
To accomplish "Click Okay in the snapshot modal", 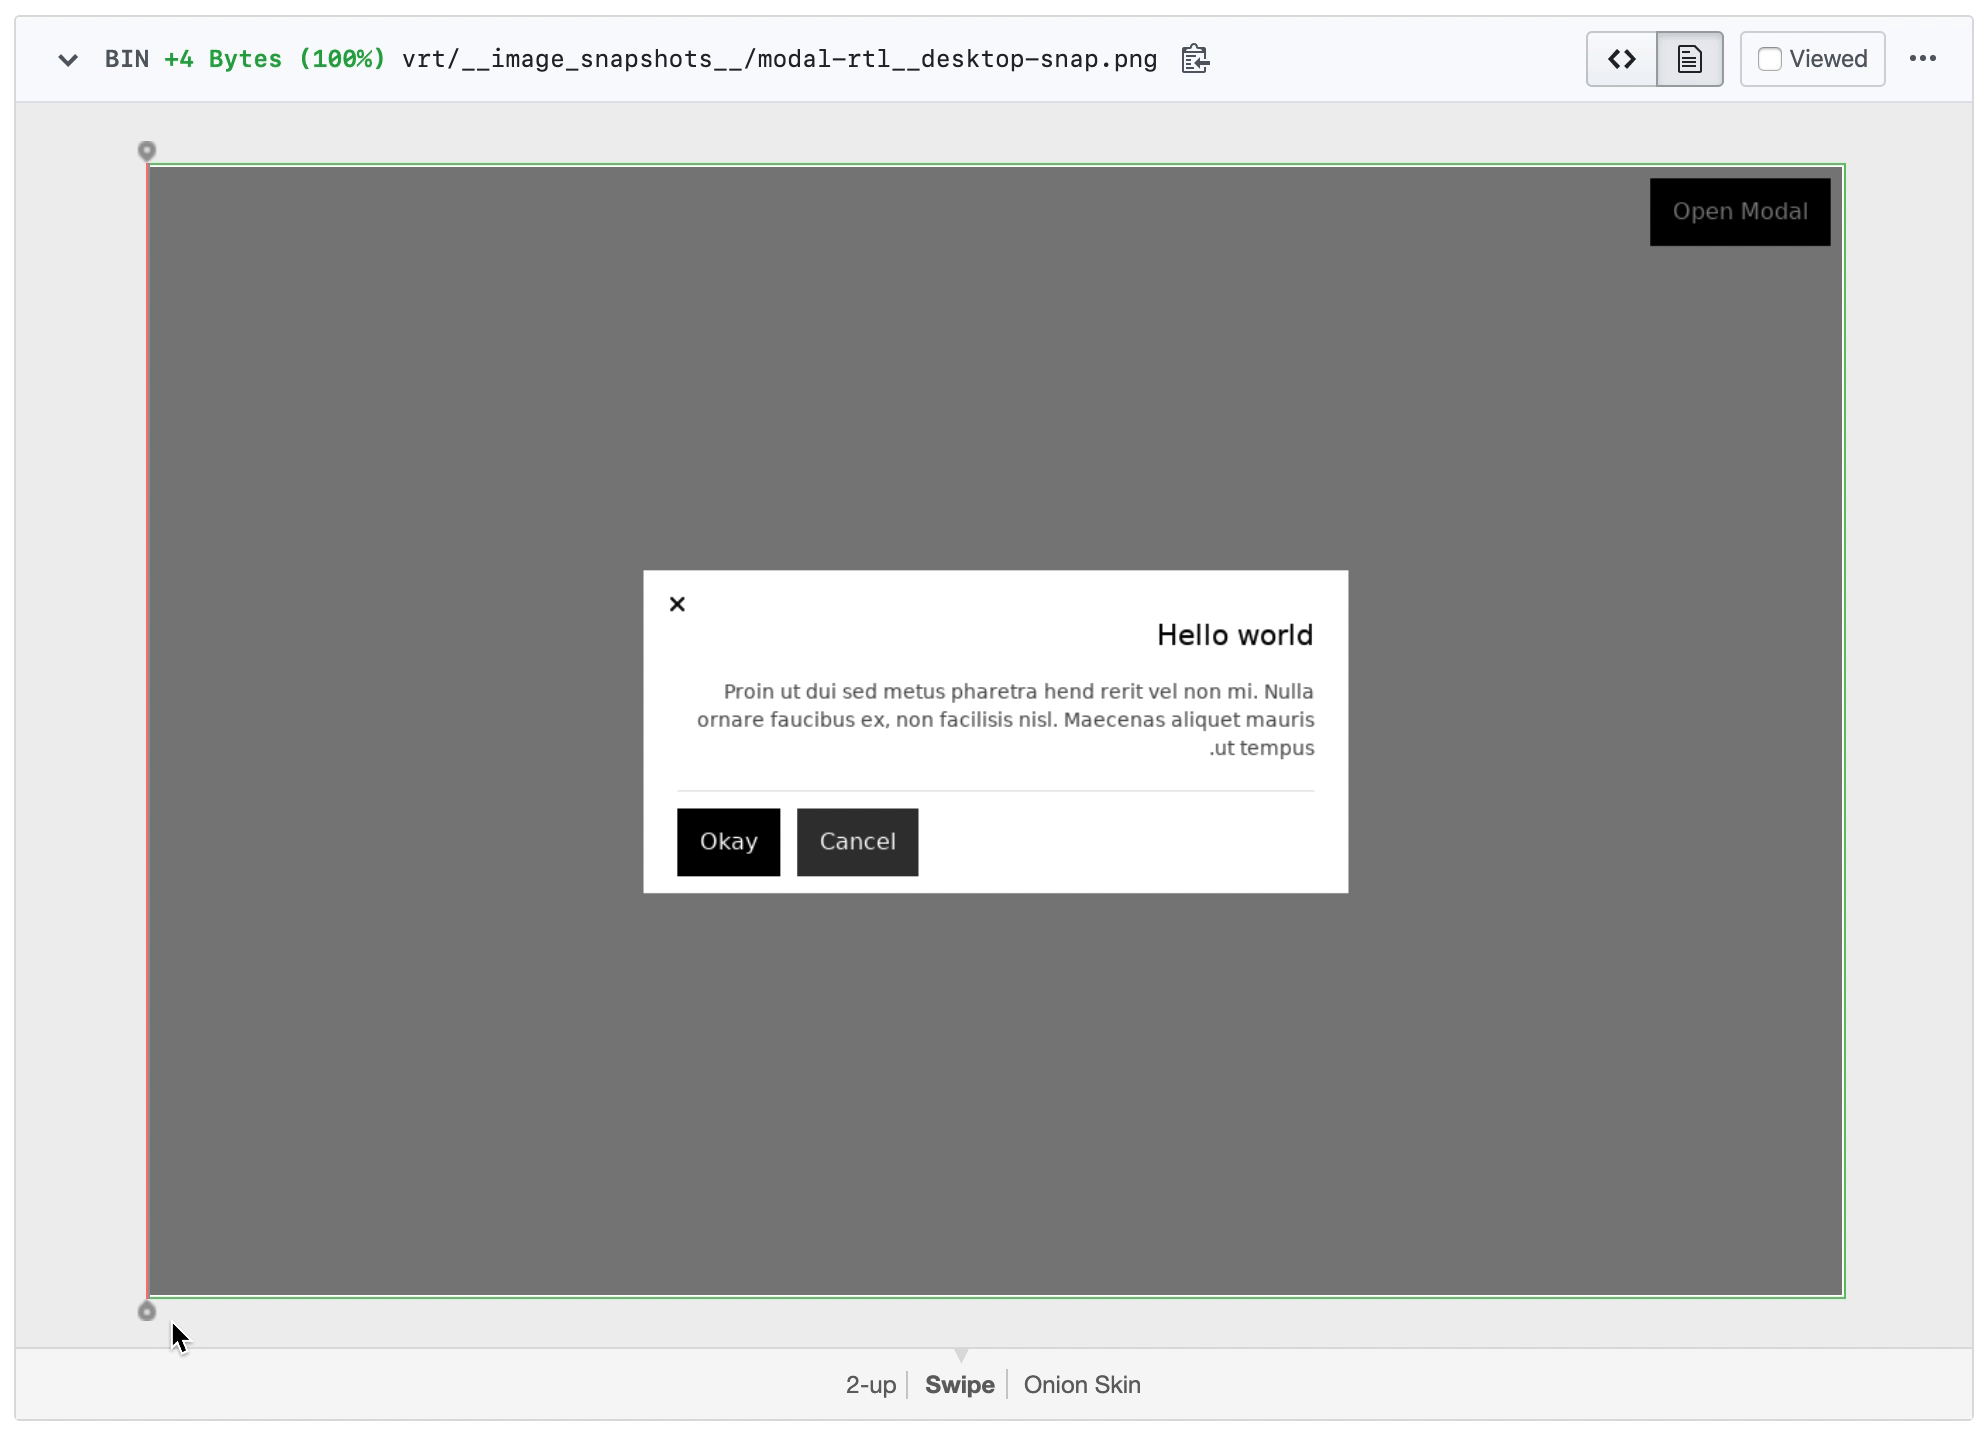I will click(x=728, y=842).
